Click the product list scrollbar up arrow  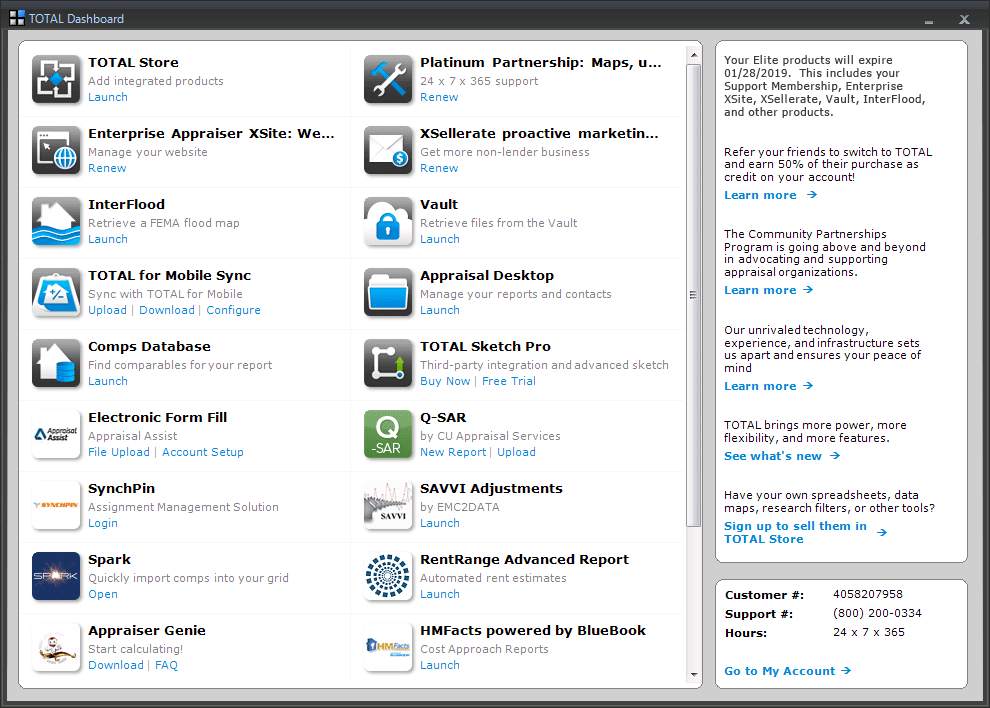tap(694, 56)
